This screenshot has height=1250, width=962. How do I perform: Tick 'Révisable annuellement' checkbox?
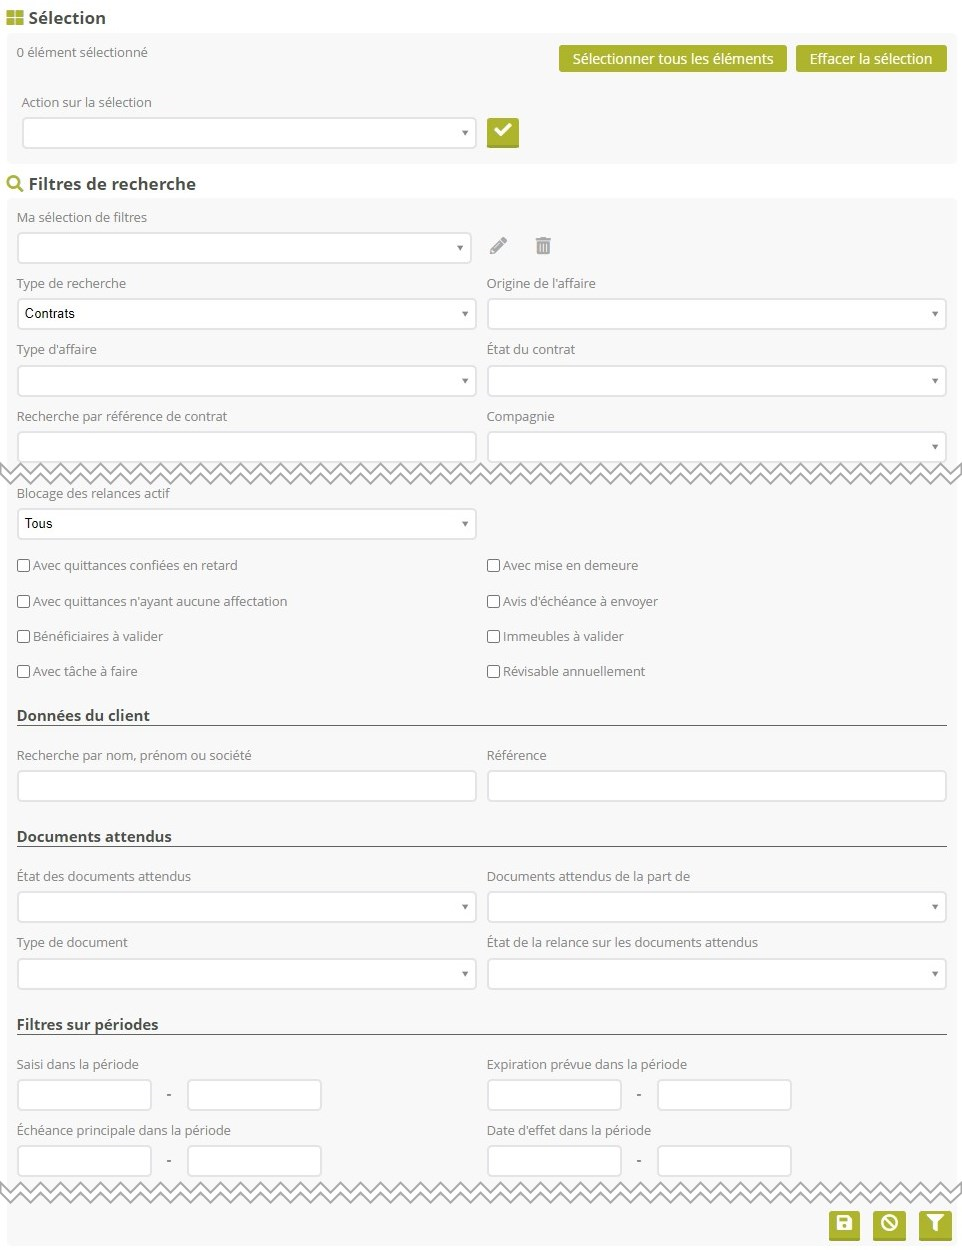[494, 672]
